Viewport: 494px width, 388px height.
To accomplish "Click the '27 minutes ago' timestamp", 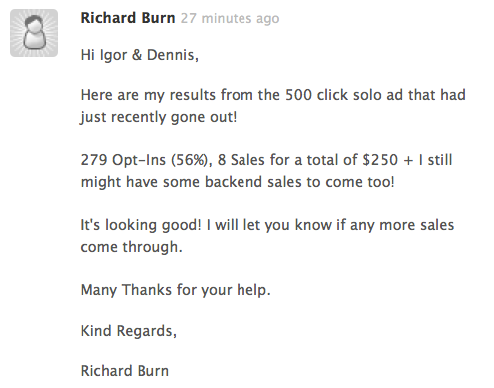I will click(230, 18).
